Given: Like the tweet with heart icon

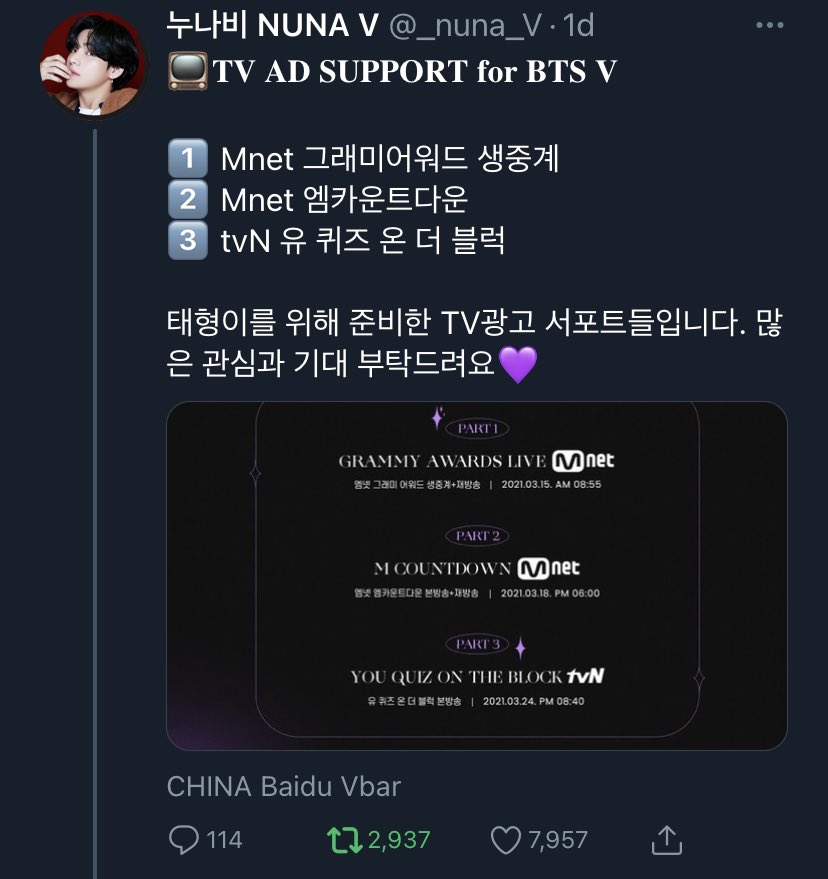Looking at the screenshot, I should [506, 840].
